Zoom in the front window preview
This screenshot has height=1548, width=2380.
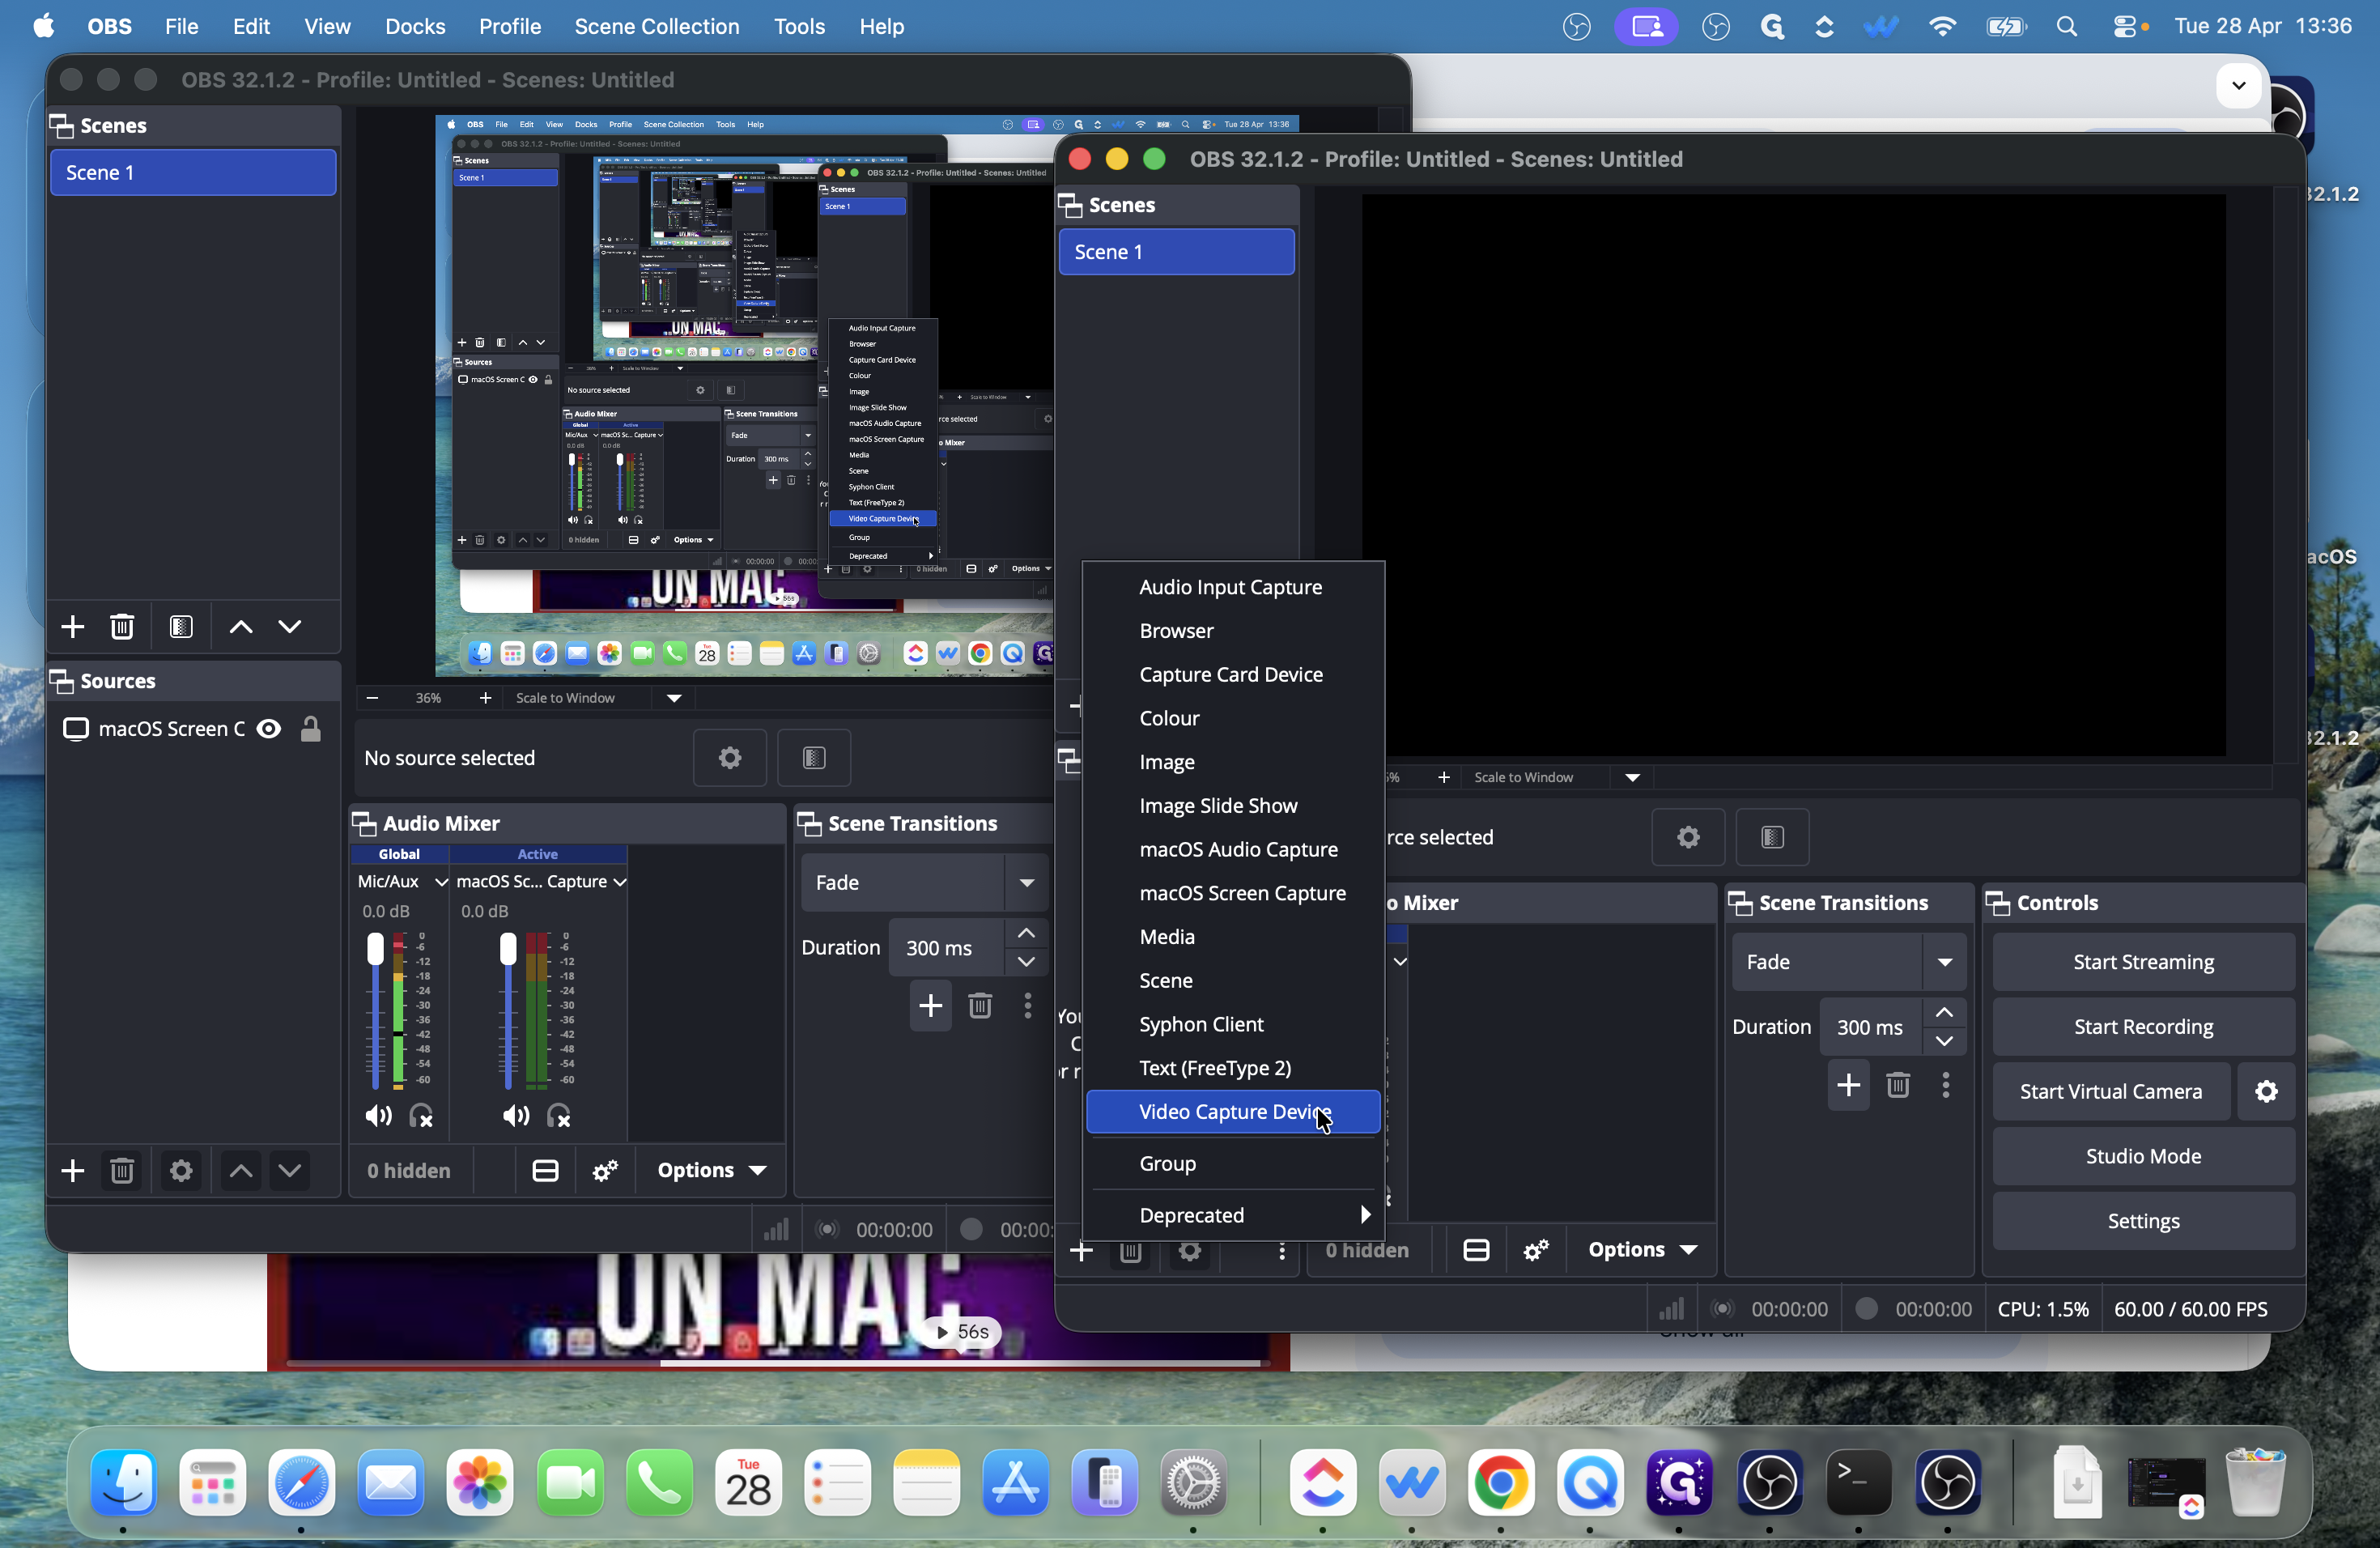(1443, 777)
